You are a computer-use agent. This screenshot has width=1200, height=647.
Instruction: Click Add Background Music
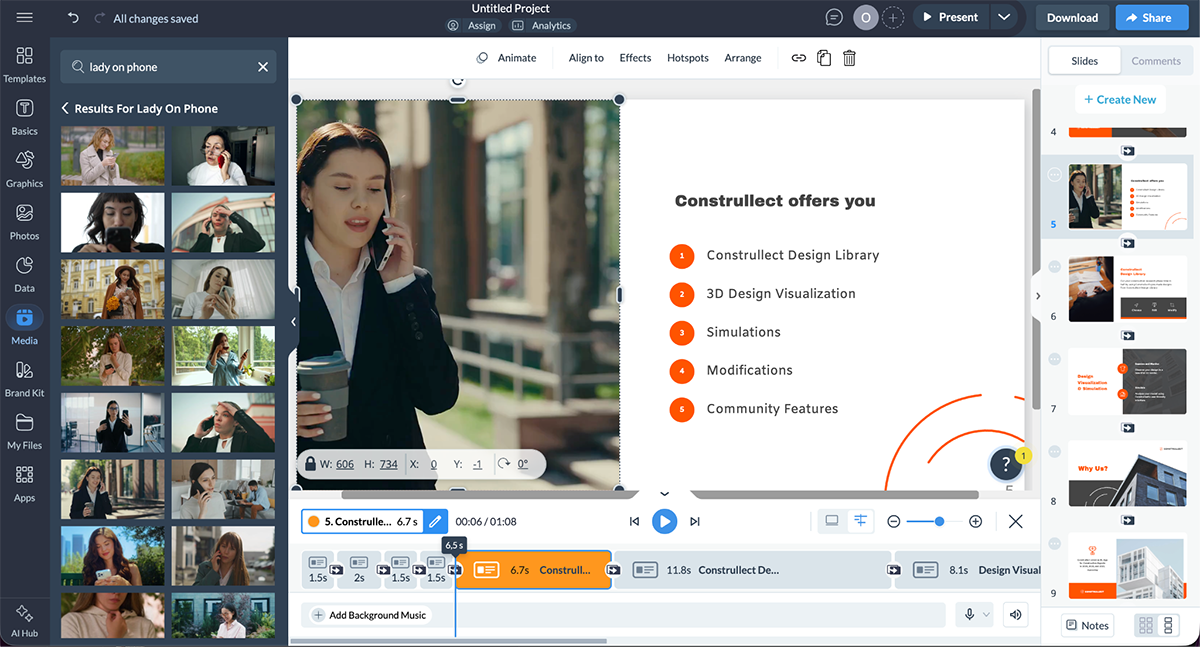click(370, 615)
